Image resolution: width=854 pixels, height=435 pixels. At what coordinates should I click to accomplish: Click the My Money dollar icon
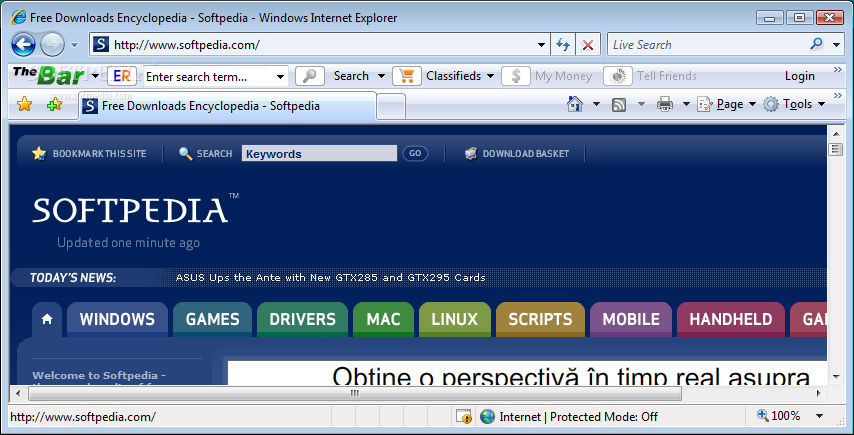click(x=515, y=76)
